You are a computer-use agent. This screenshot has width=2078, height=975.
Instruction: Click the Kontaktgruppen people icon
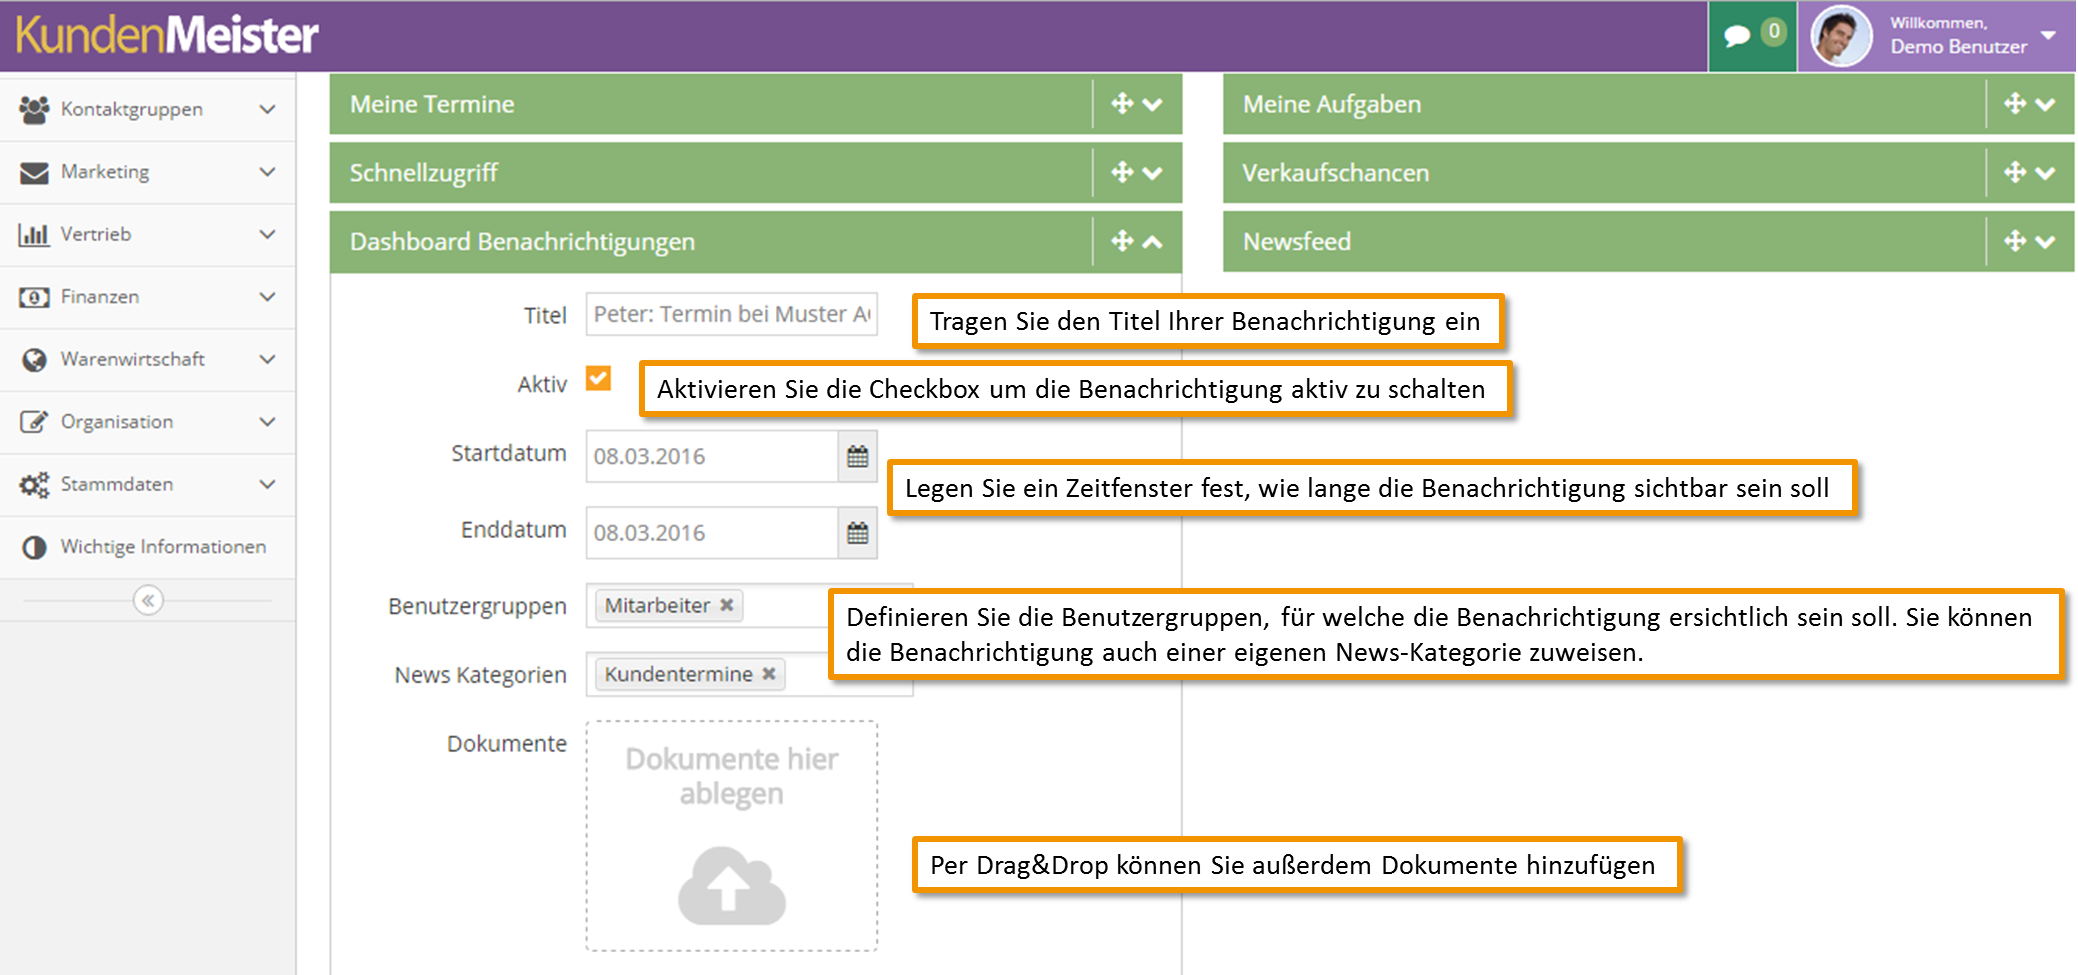pyautogui.click(x=34, y=109)
